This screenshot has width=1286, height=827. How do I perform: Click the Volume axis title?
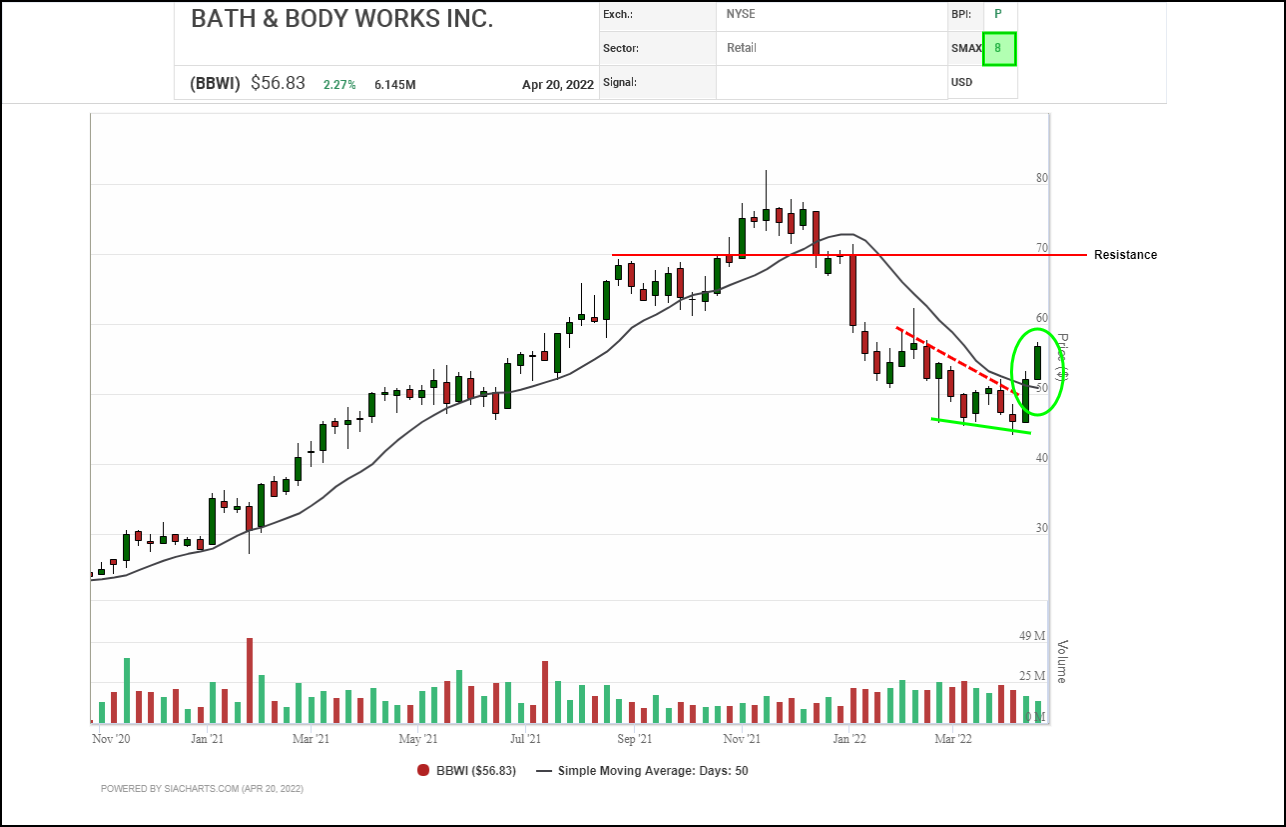pyautogui.click(x=1062, y=662)
